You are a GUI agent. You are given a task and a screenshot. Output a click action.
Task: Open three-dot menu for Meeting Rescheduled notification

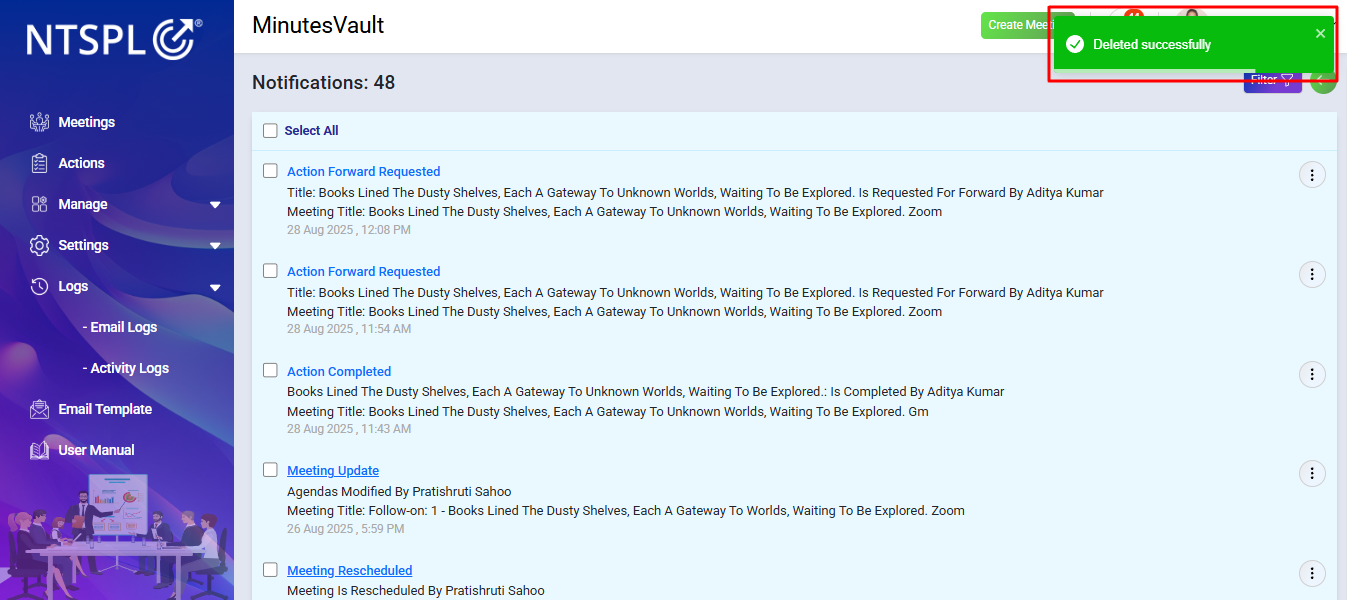1311,573
